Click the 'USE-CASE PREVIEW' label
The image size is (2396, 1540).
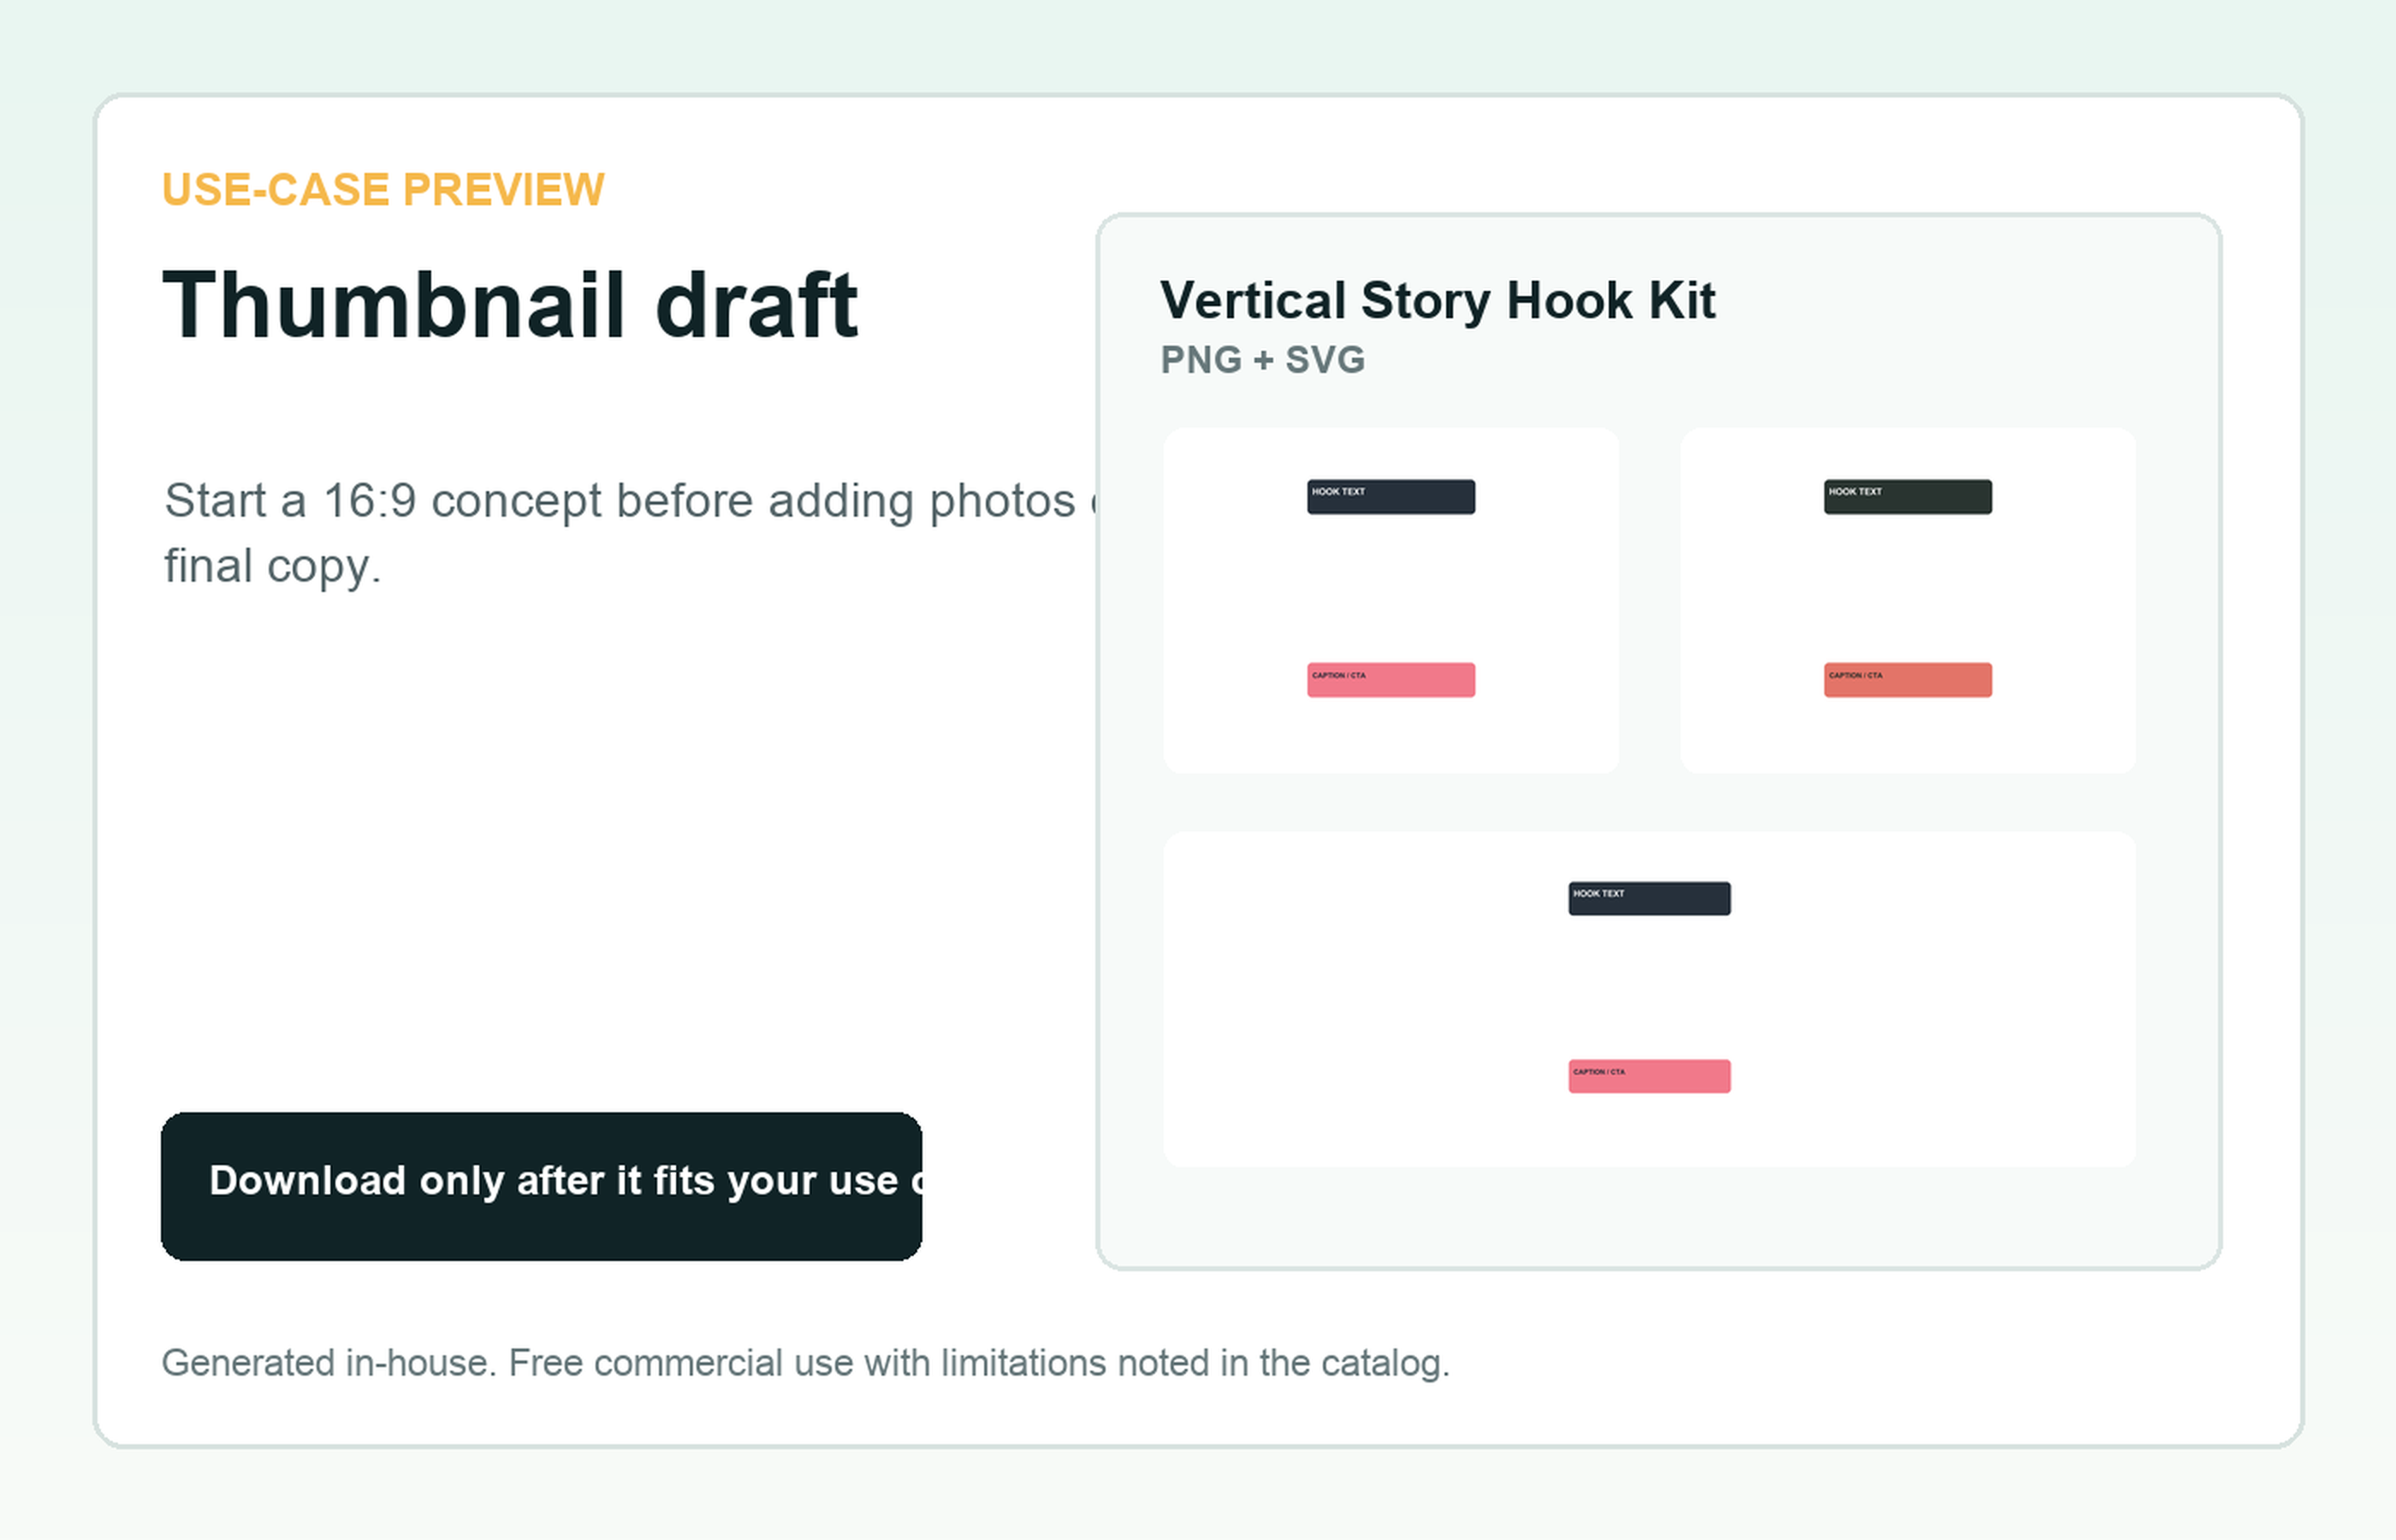pyautogui.click(x=383, y=189)
